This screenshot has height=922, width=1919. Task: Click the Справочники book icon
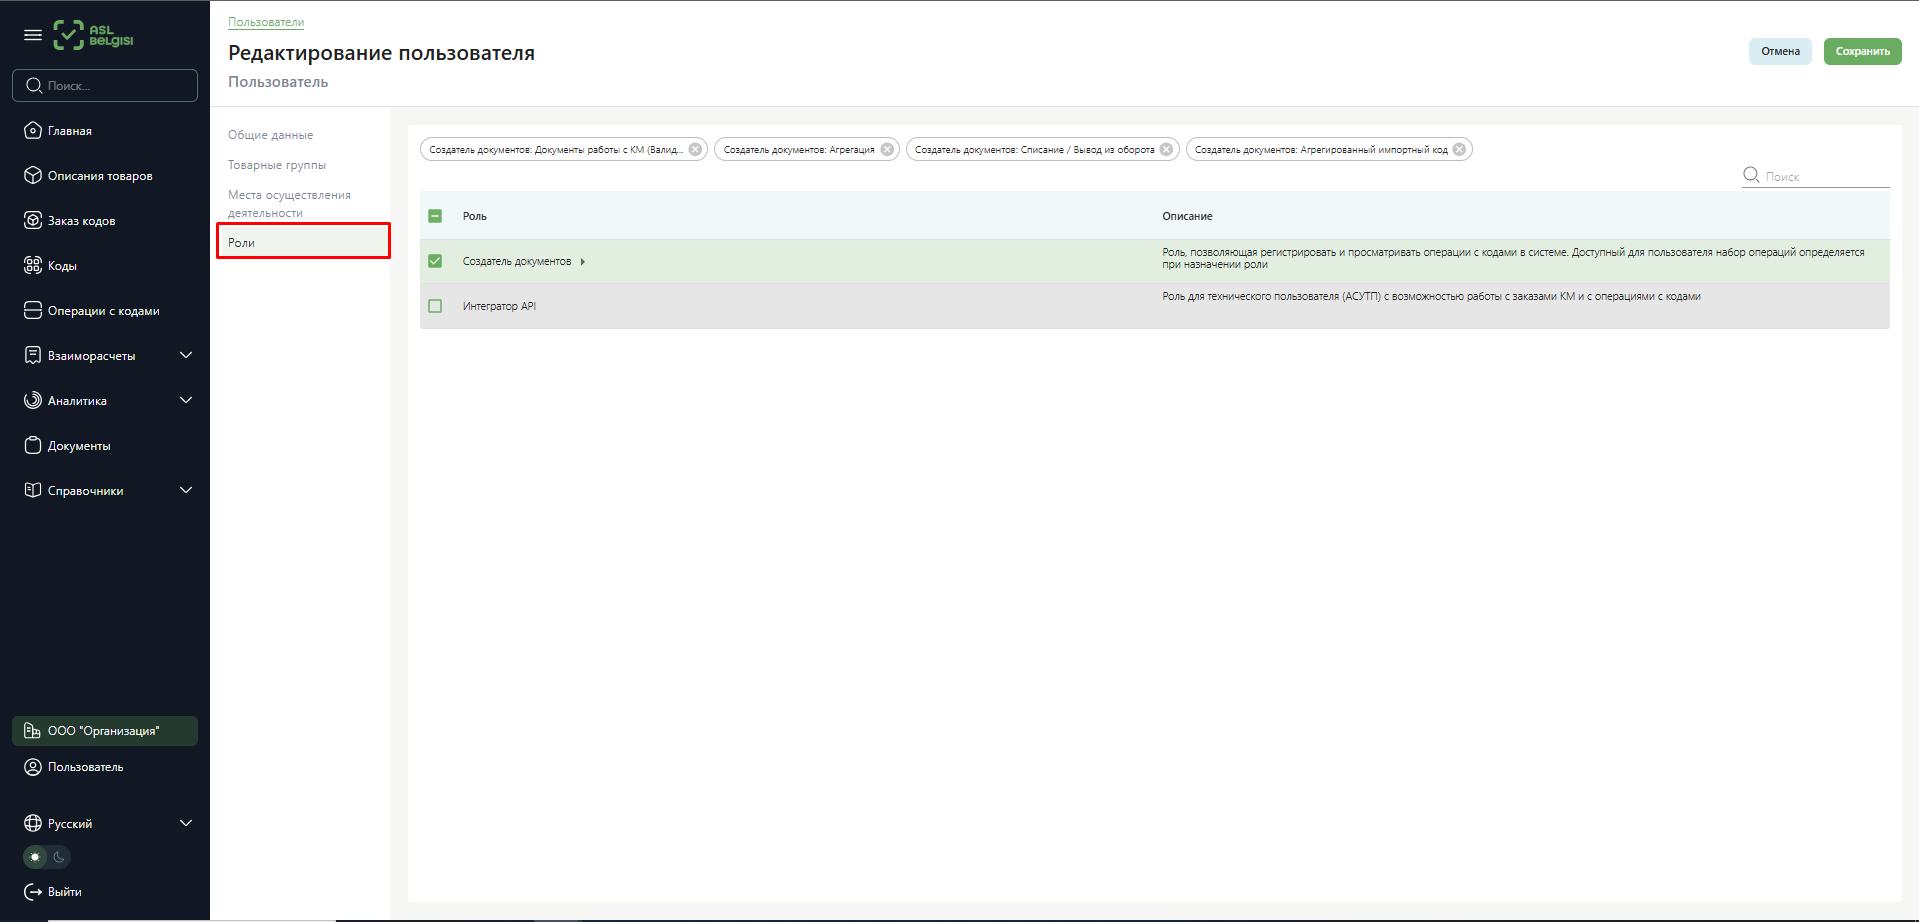(33, 491)
